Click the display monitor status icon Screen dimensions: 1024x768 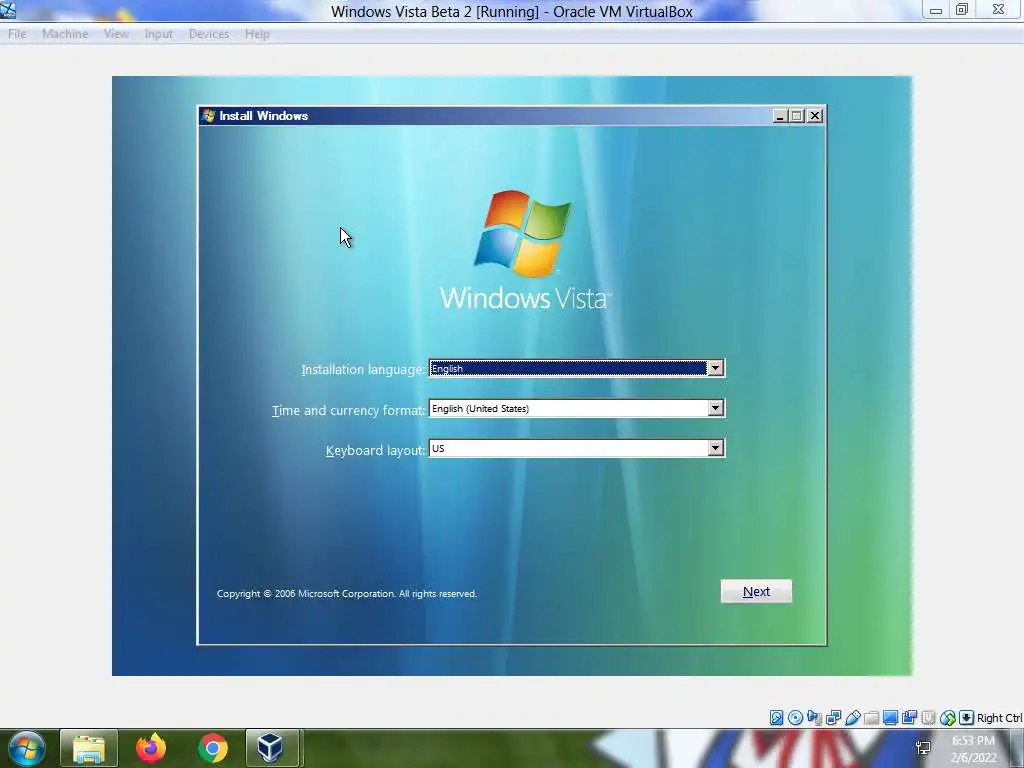(x=890, y=718)
